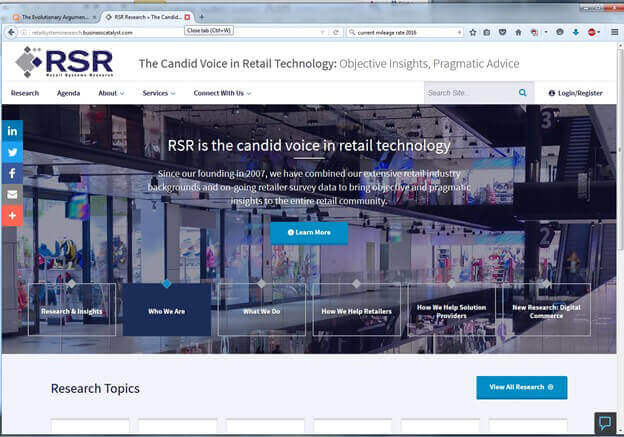Select the What We Do tile

pos(261,310)
